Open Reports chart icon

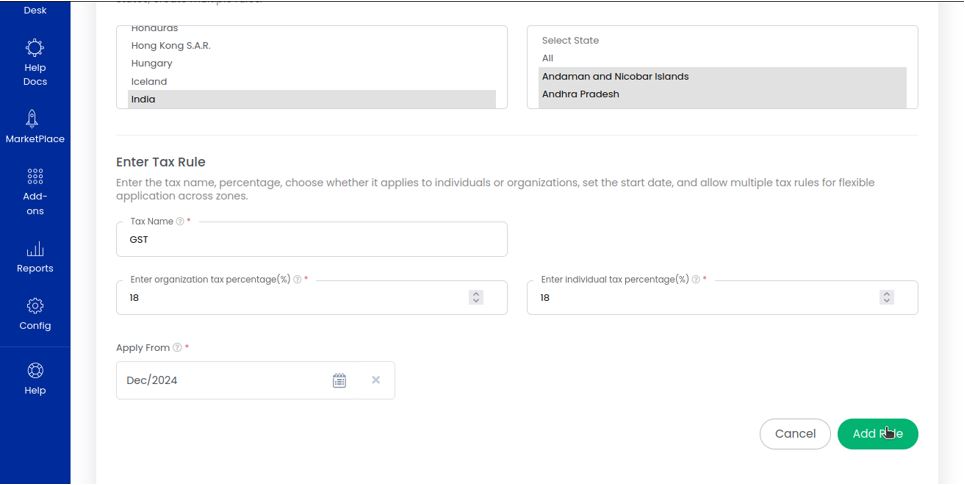[x=35, y=249]
